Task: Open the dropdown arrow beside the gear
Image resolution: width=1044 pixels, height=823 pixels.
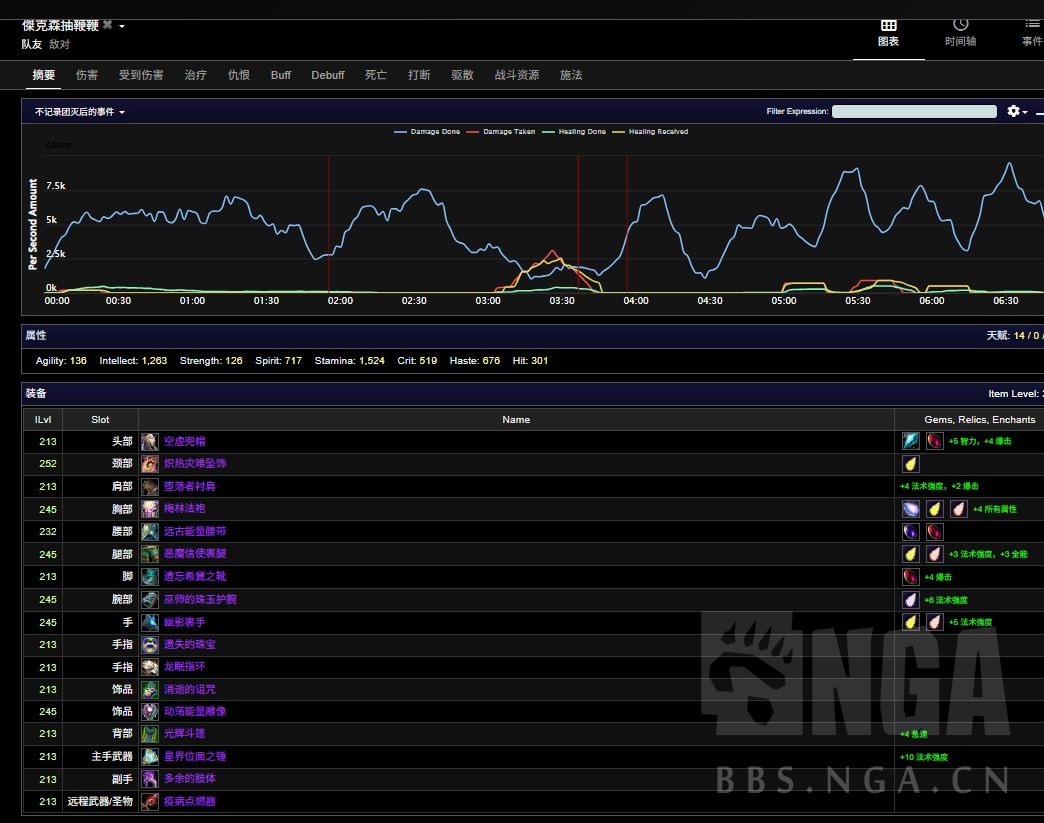Action: point(1025,113)
